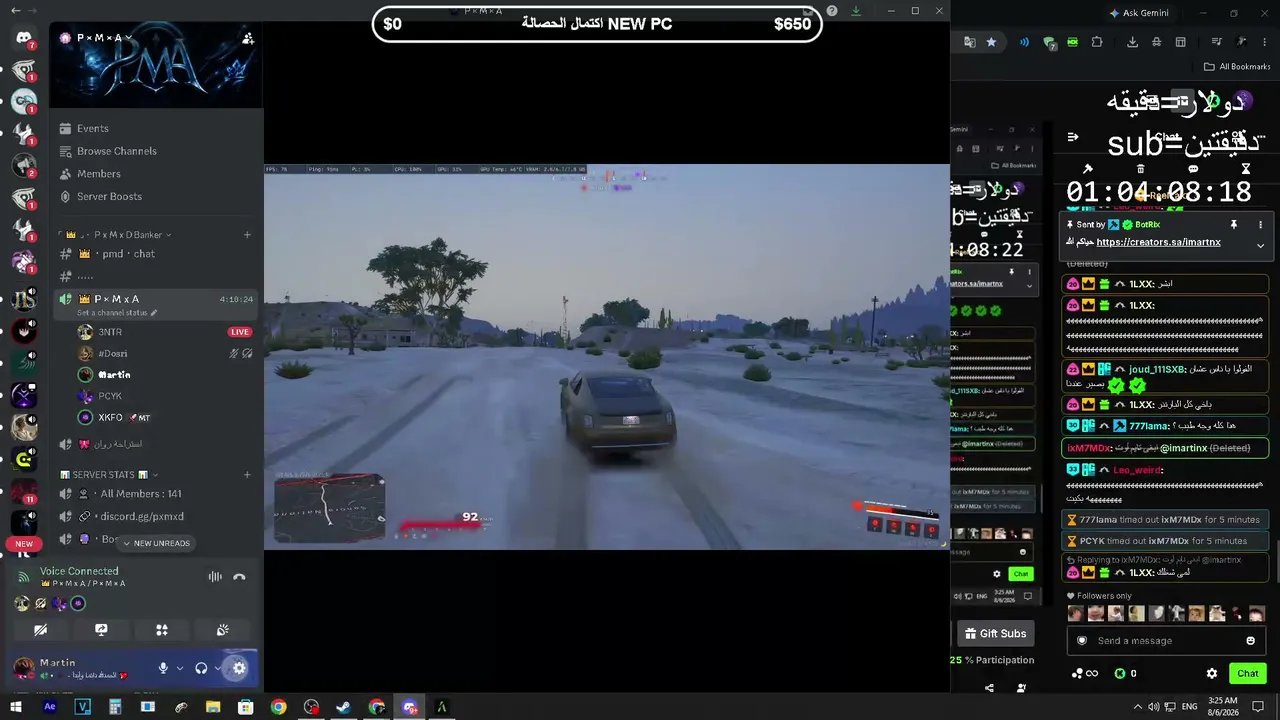This screenshot has width=1280, height=720.
Task: Mute the Discord microphone
Action: (x=163, y=668)
